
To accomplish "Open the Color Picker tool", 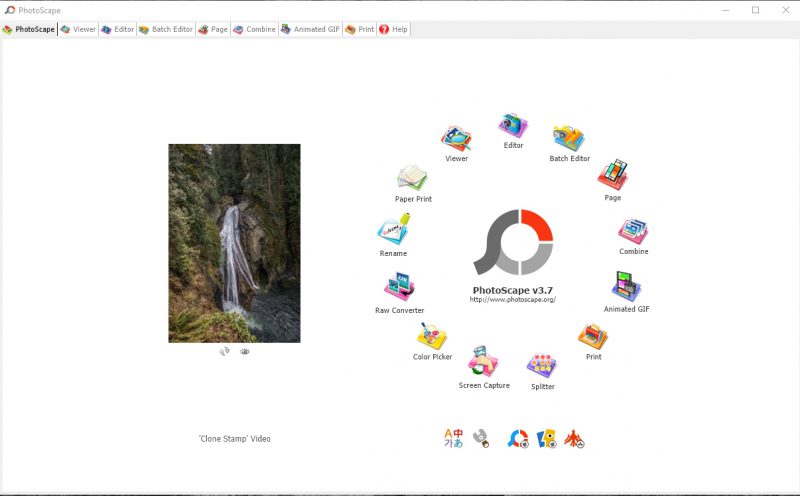I will 432,336.
